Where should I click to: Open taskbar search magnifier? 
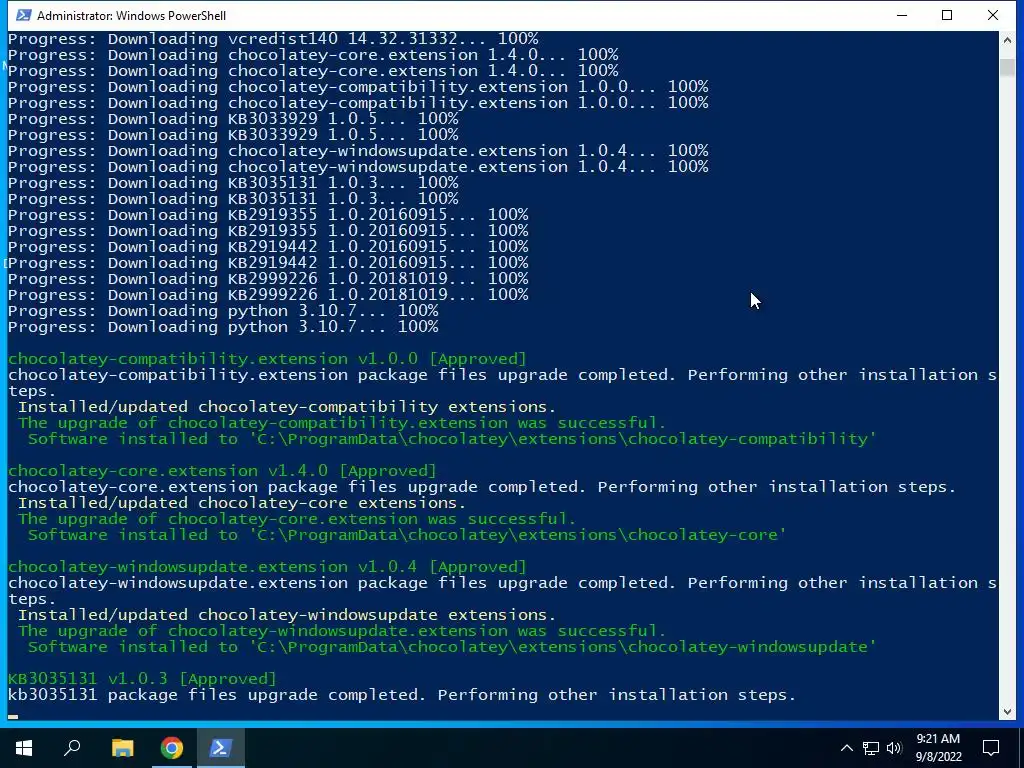pos(72,748)
